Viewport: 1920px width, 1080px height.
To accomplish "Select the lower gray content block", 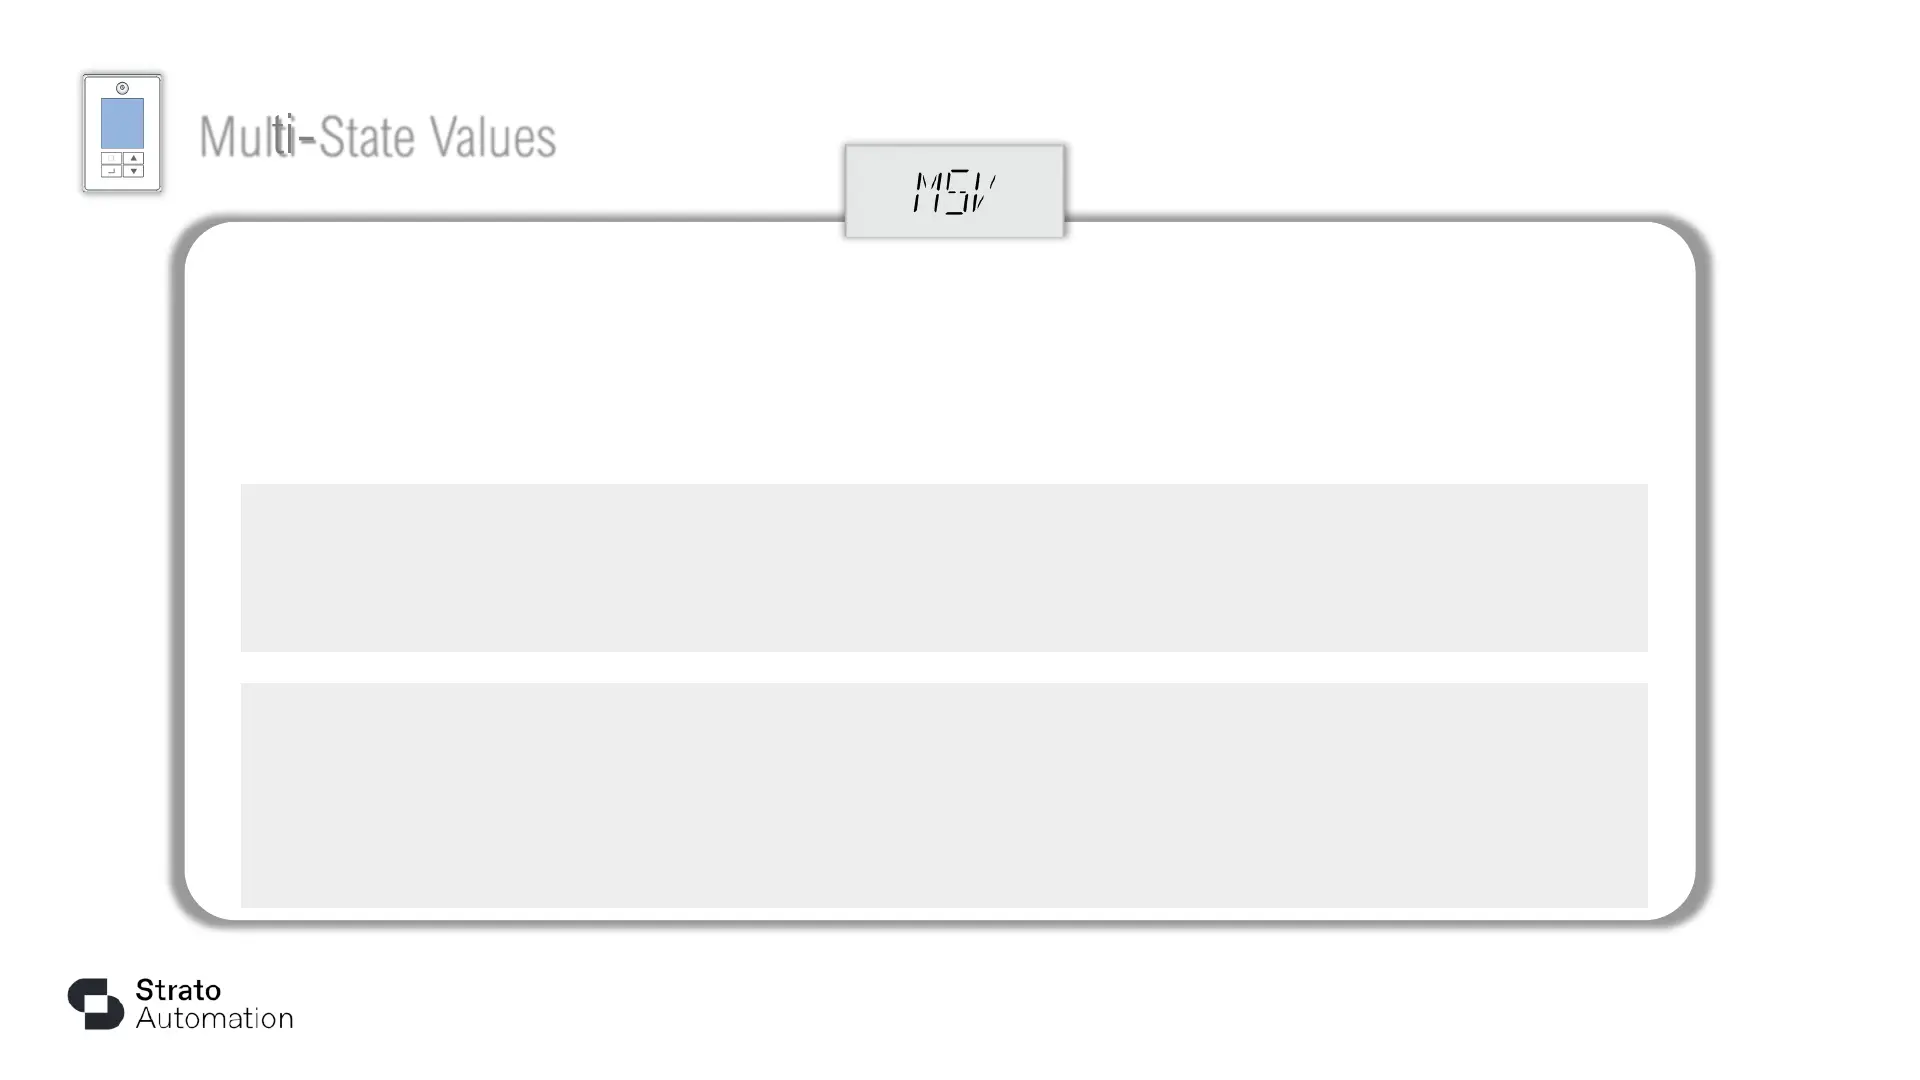I will coord(943,795).
